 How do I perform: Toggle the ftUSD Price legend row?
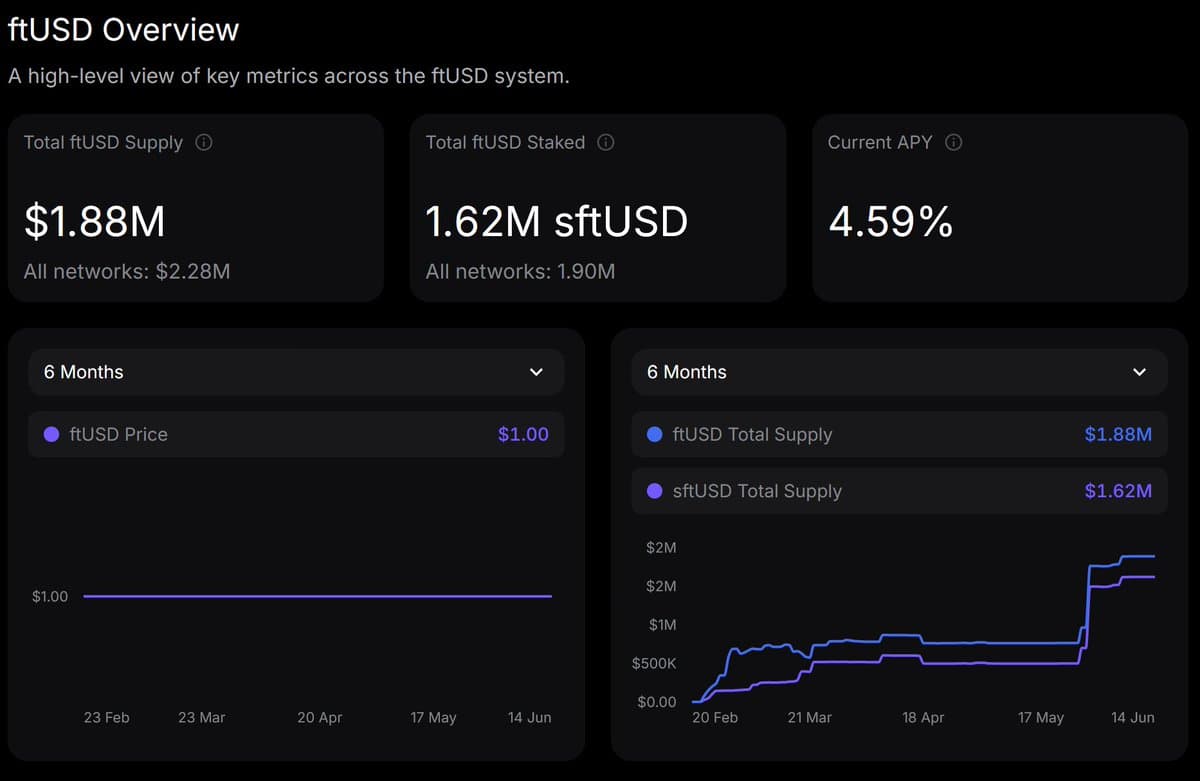(x=296, y=434)
